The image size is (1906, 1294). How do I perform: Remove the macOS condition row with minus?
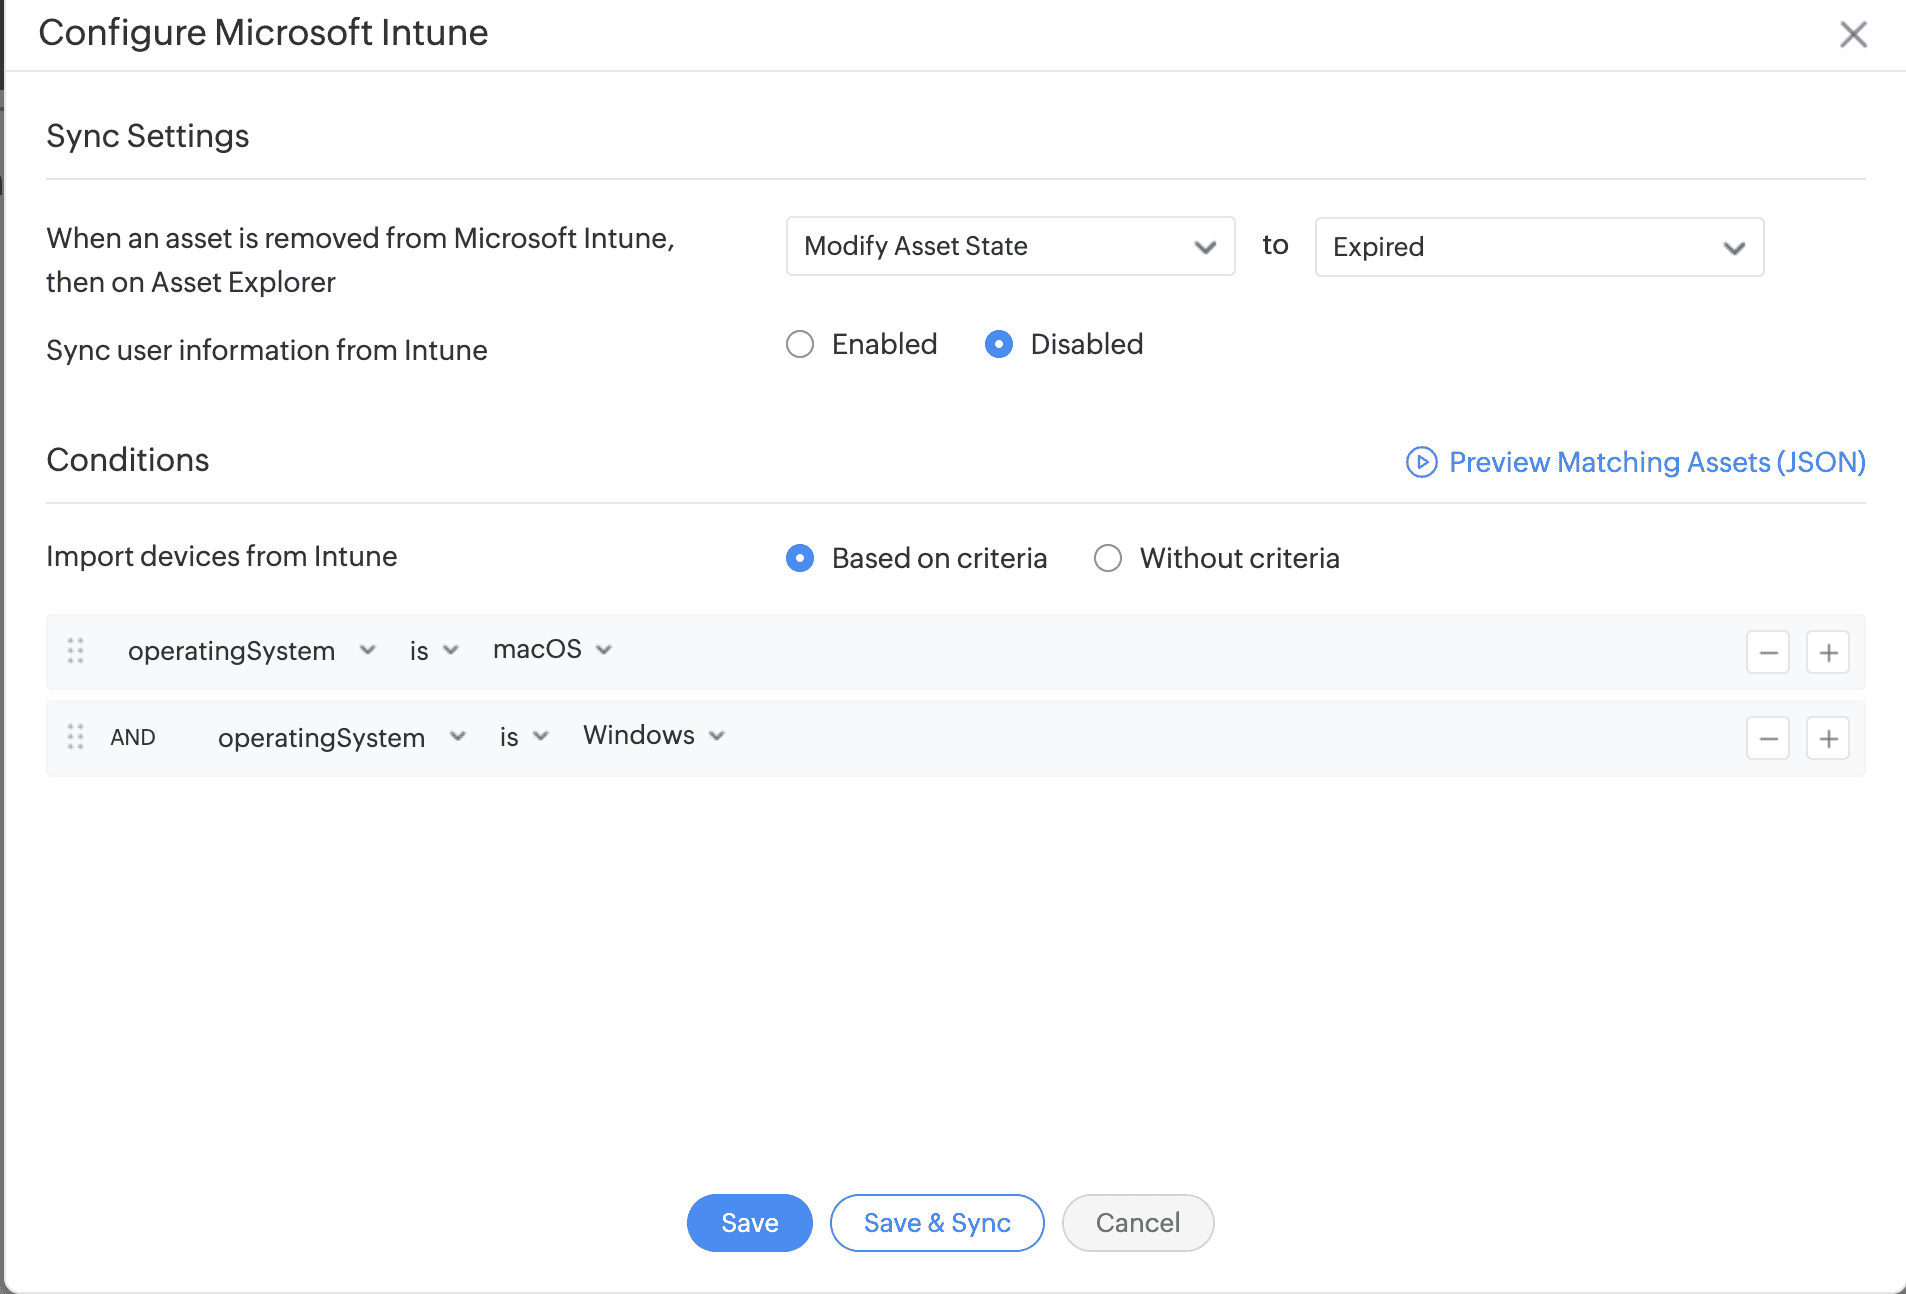[x=1767, y=653]
